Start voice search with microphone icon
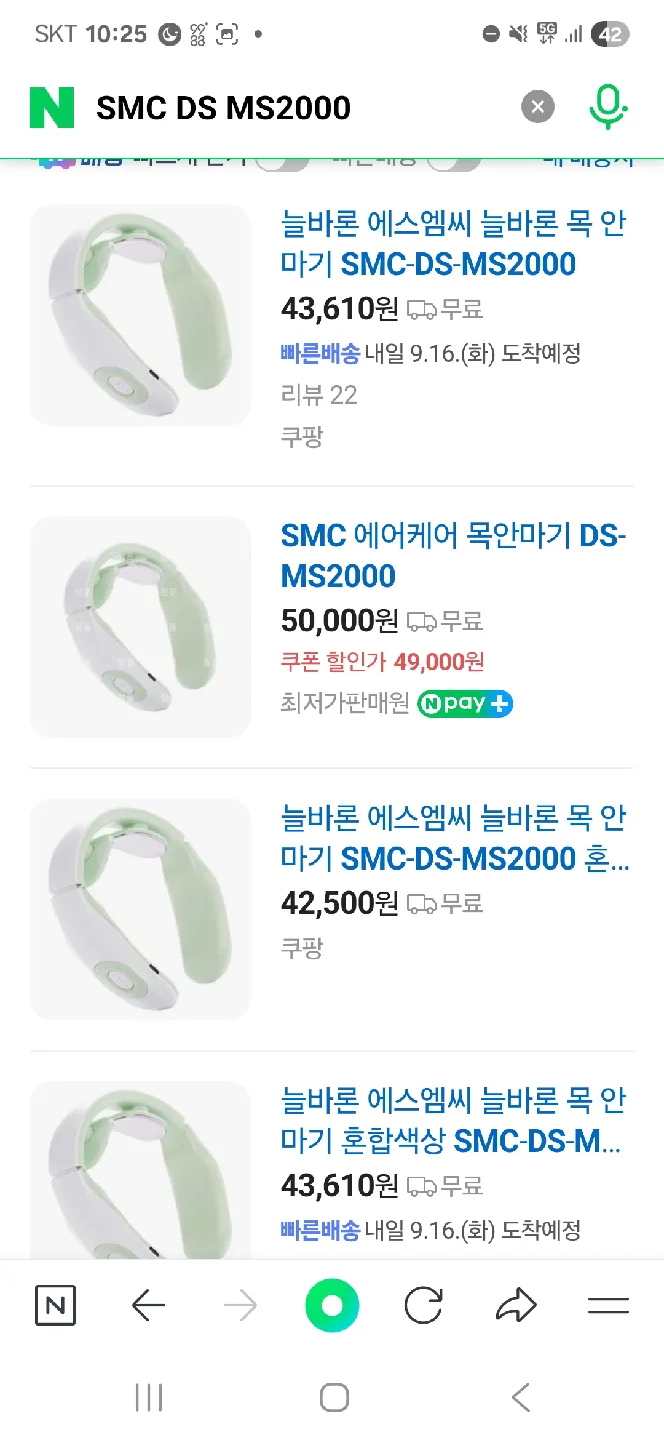The image size is (664, 1440). (607, 107)
